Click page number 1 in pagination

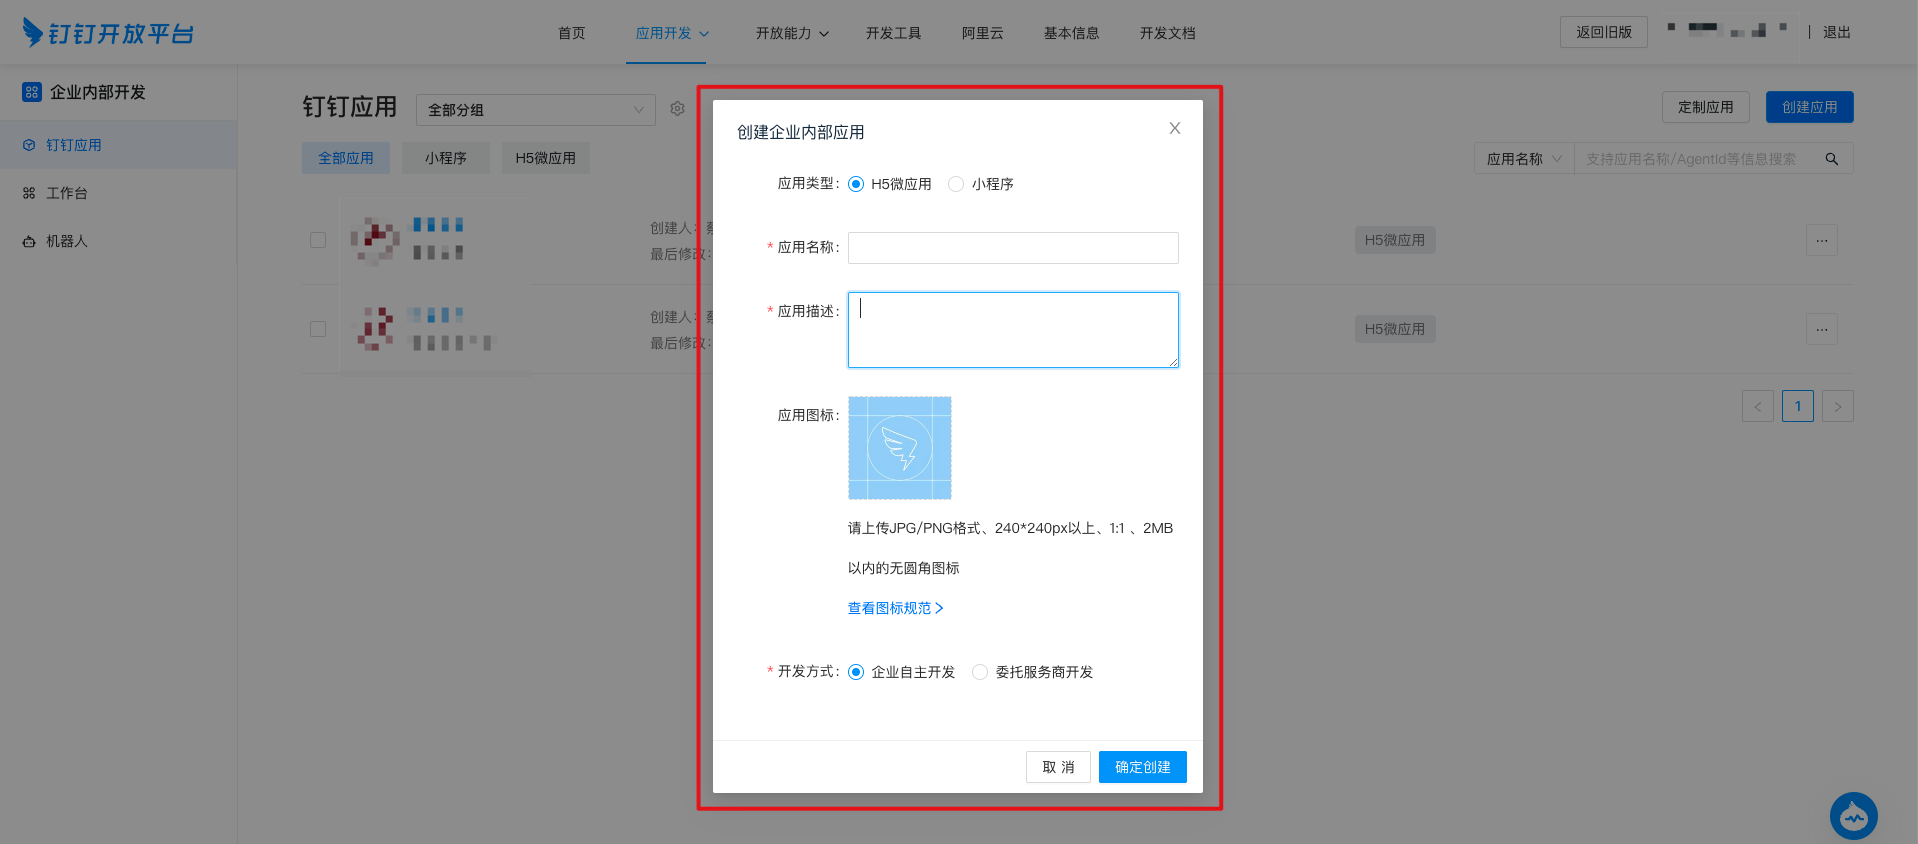[x=1798, y=406]
